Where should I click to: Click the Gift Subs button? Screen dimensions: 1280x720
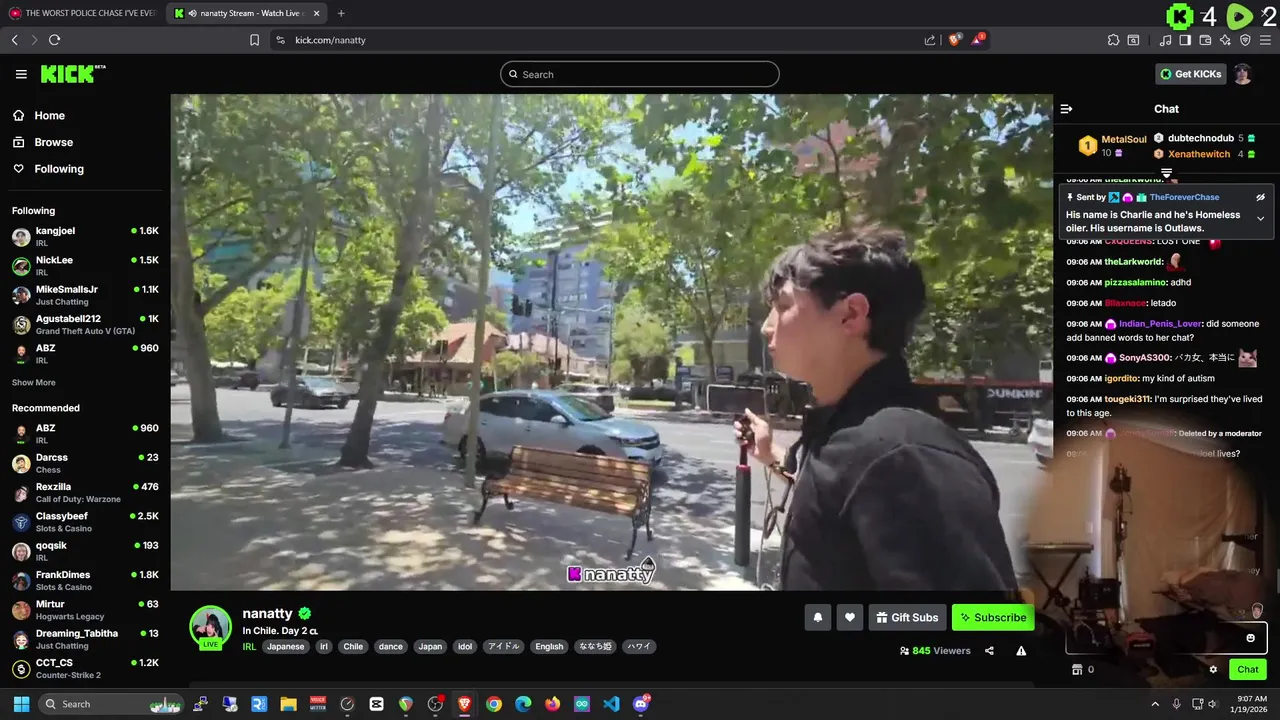point(907,617)
